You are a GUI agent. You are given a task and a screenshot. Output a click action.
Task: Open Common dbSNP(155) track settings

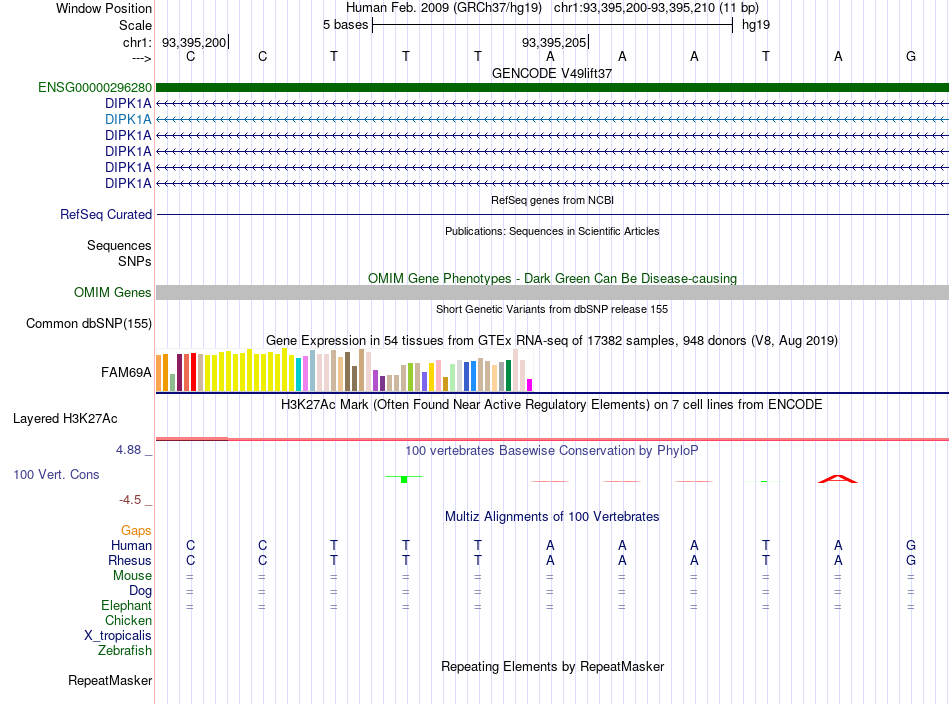coord(88,324)
